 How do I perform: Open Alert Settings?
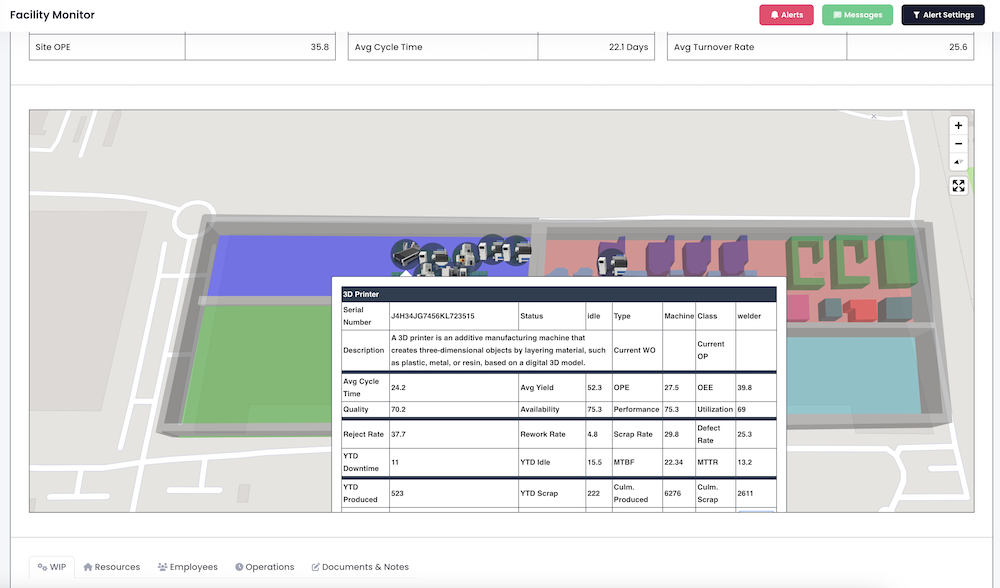942,15
